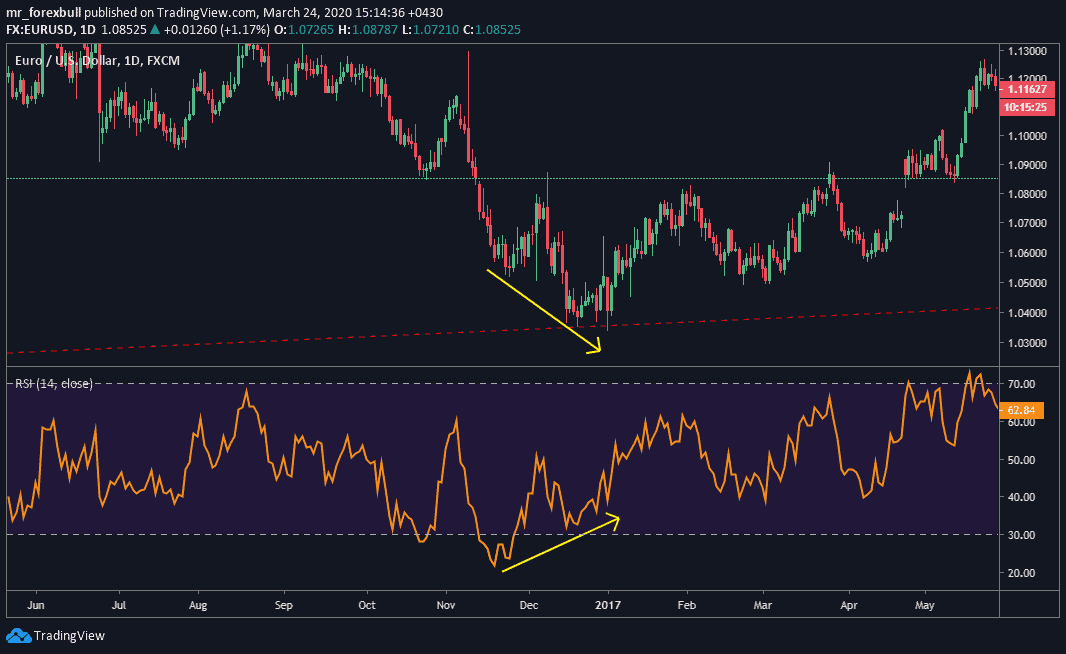The image size is (1066, 654).
Task: Select the RSI (14, close) indicator label
Action: point(53,383)
